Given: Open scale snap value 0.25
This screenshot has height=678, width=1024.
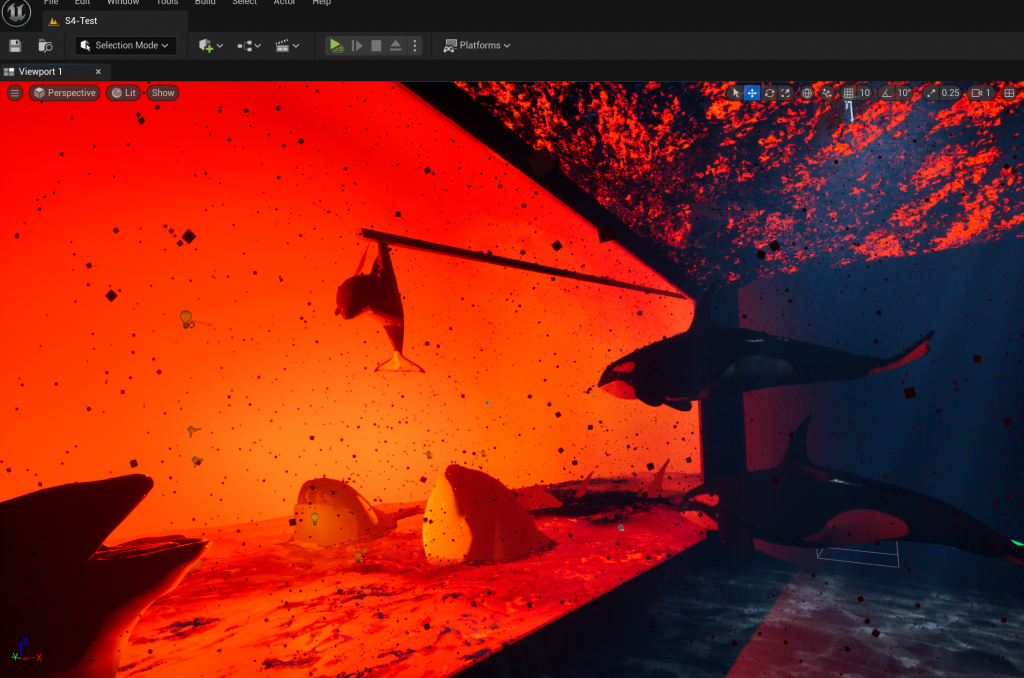Looking at the screenshot, I should (x=950, y=93).
